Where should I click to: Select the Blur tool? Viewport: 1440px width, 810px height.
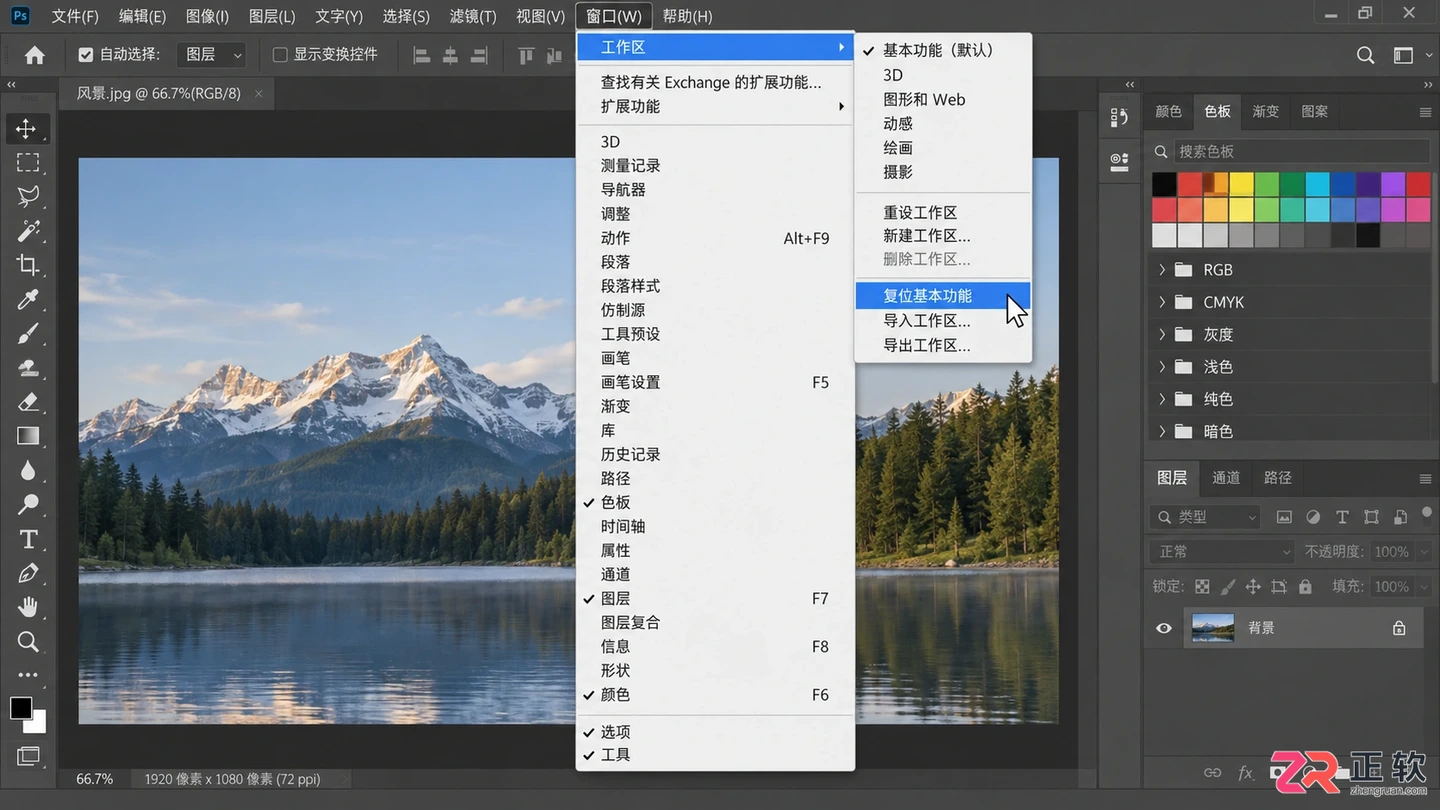27,470
